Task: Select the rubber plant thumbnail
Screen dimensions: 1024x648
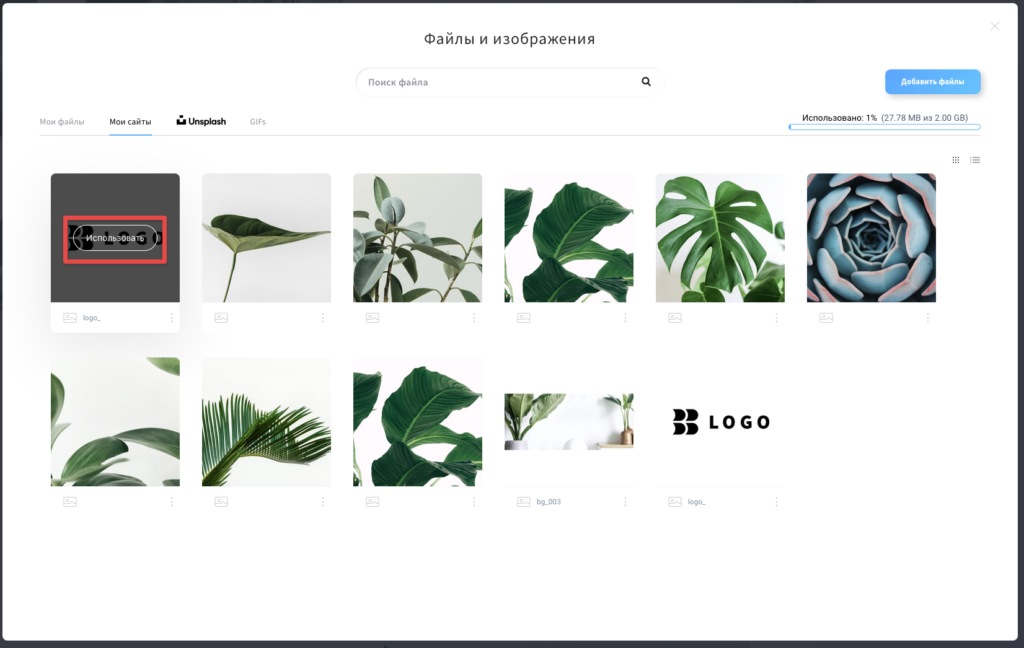Action: pyautogui.click(x=417, y=238)
